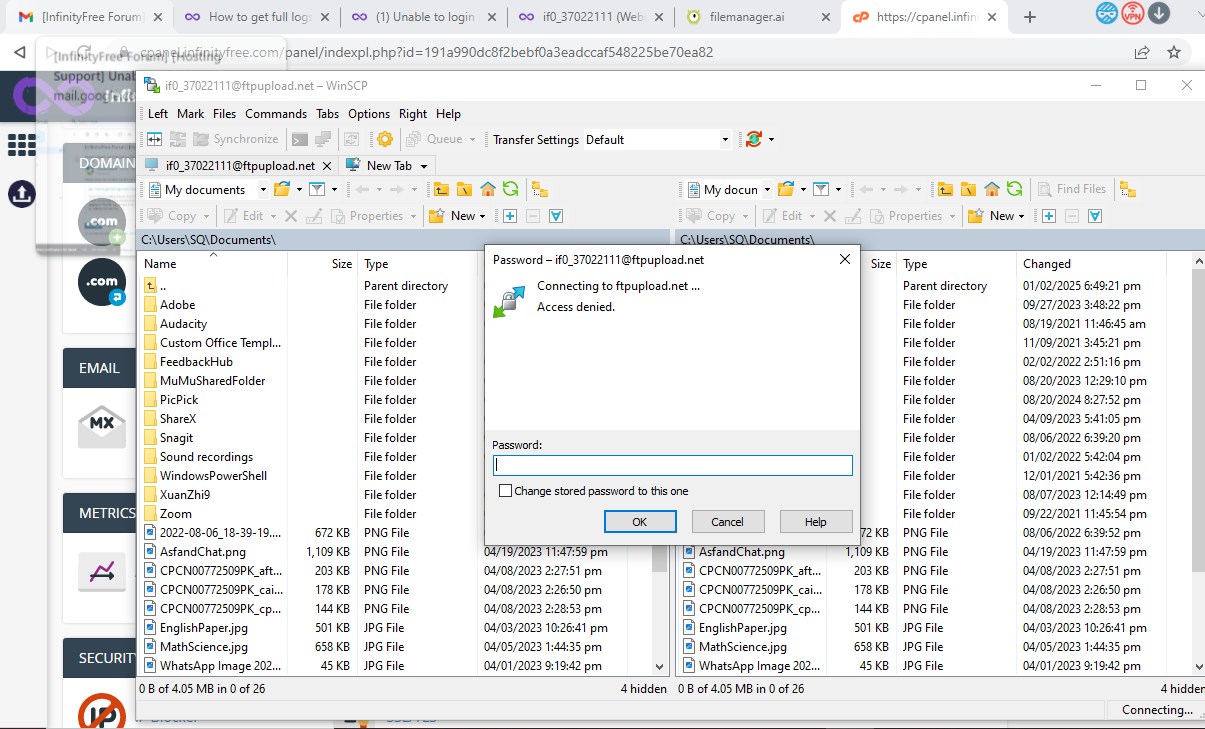Open dropdown arrow next to left panel filter
The width and height of the screenshot is (1205, 729).
(333, 189)
